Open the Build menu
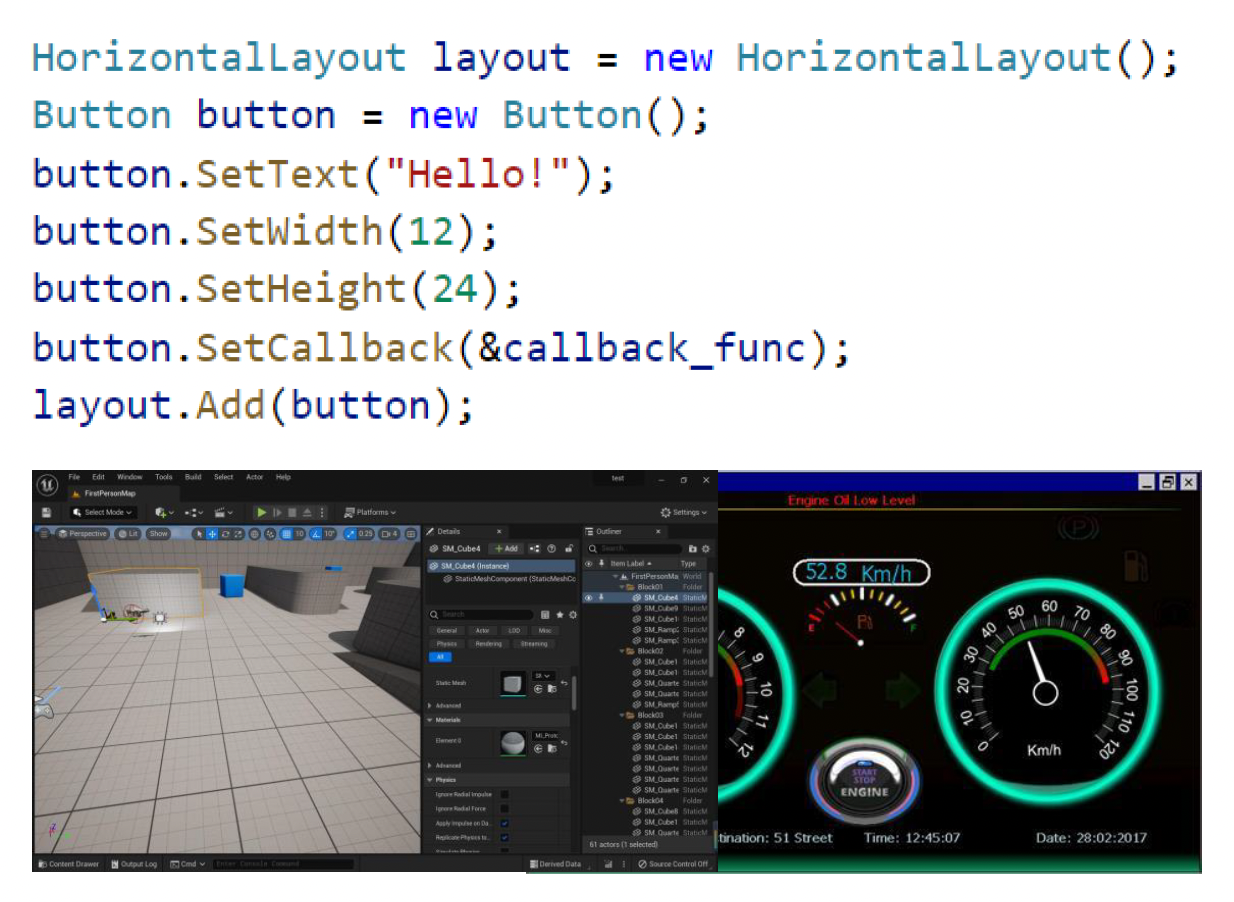 [193, 477]
